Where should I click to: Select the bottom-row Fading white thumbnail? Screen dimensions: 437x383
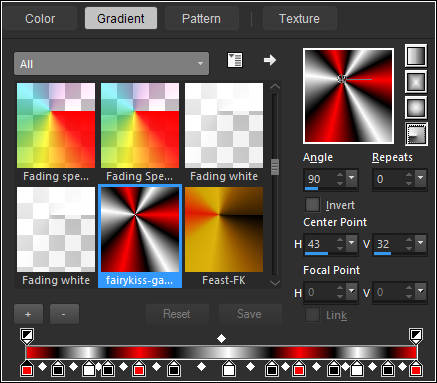[56, 229]
